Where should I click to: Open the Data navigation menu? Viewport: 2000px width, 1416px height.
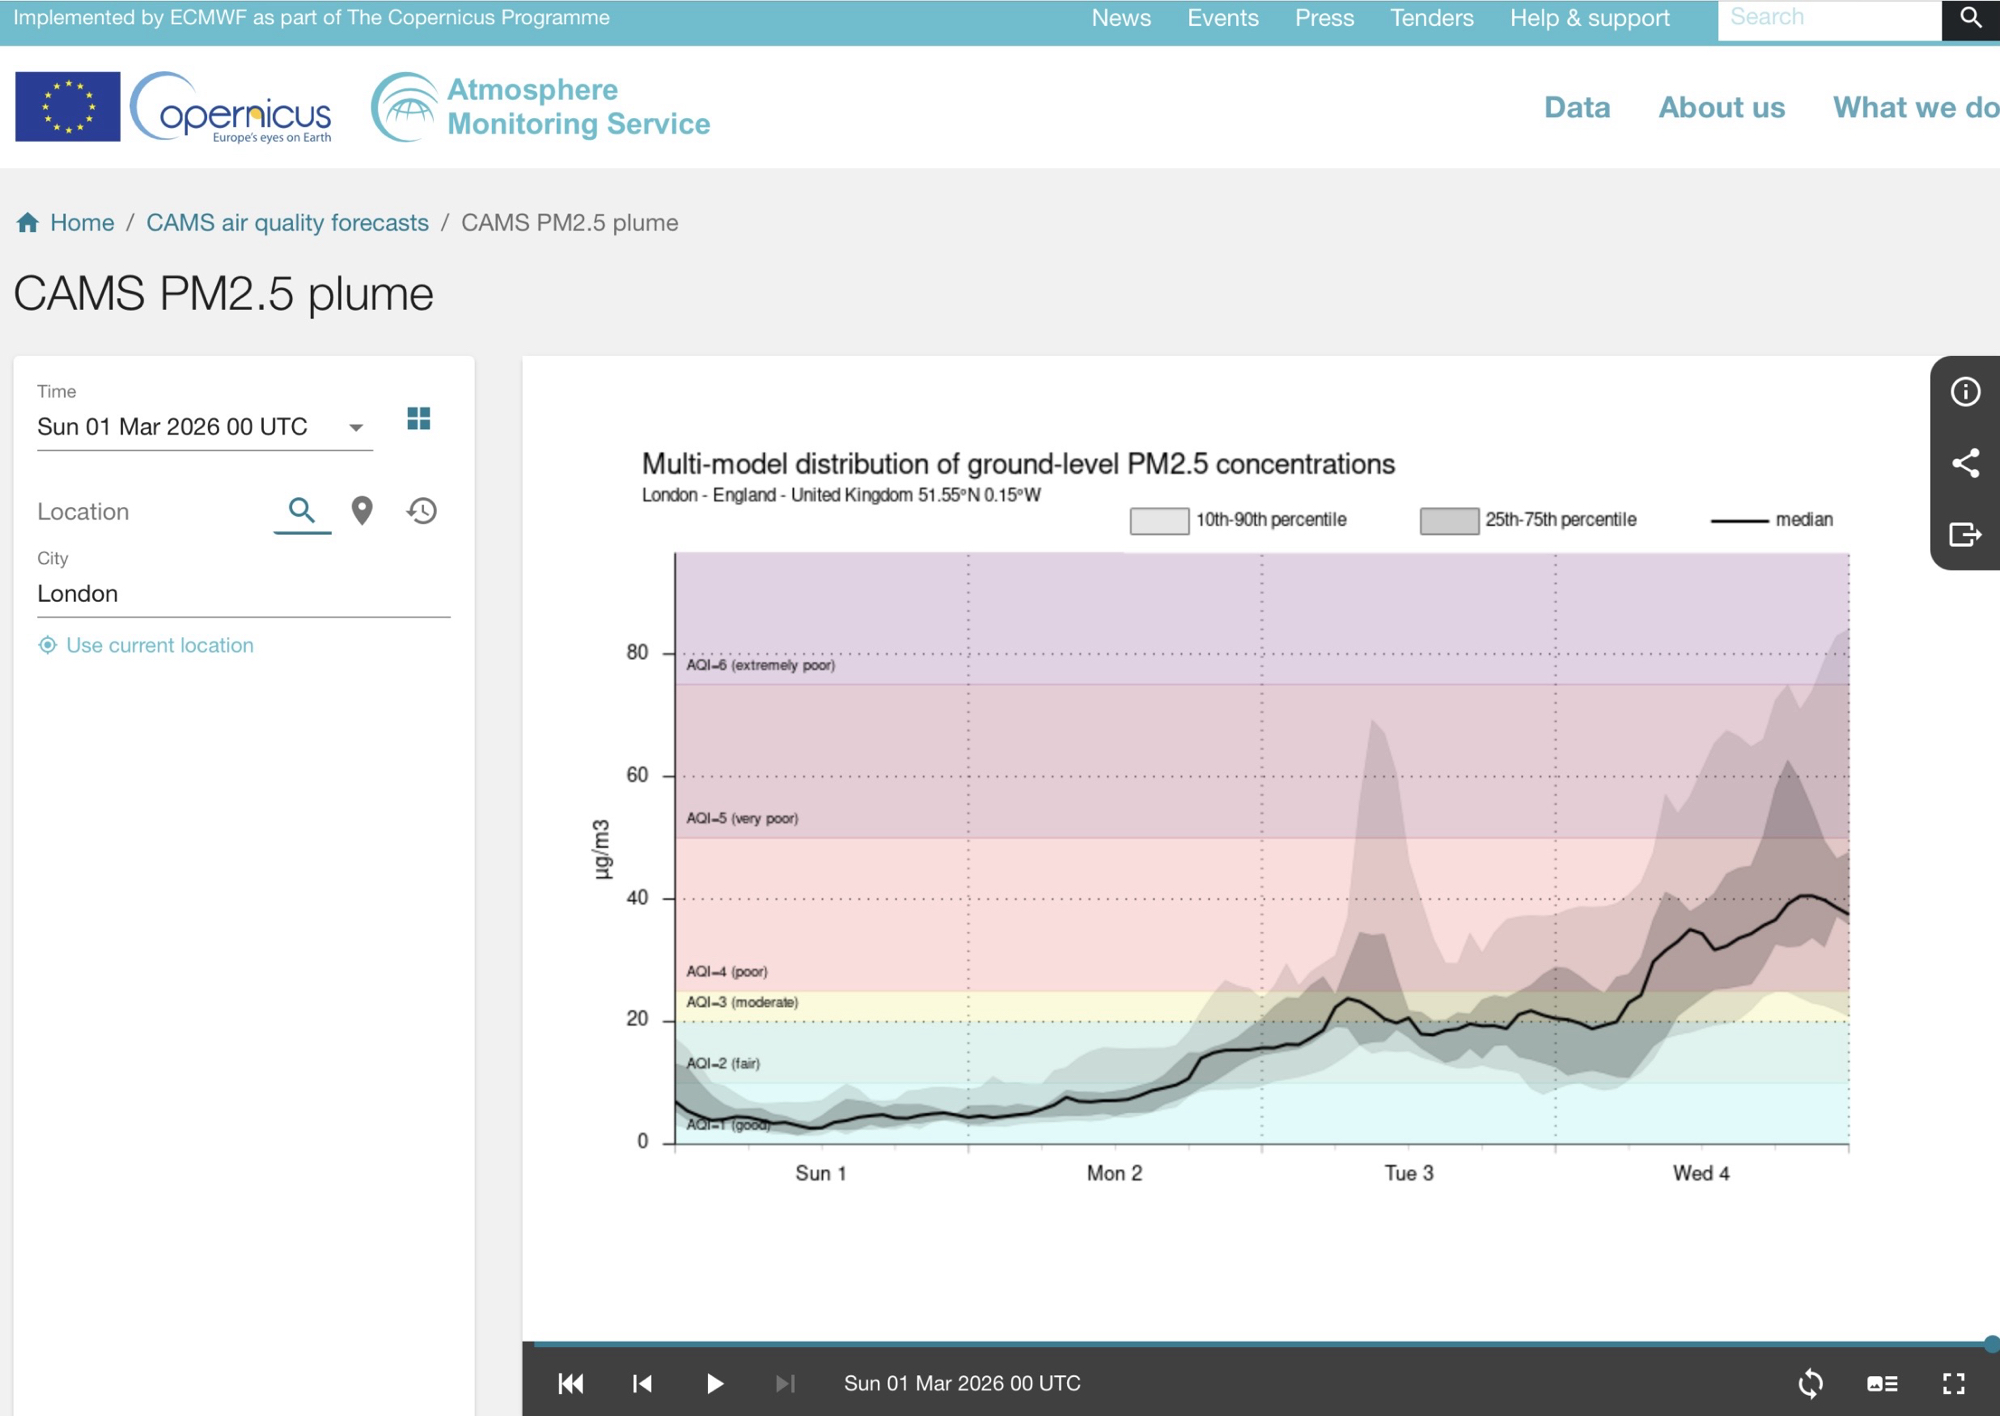click(1576, 107)
